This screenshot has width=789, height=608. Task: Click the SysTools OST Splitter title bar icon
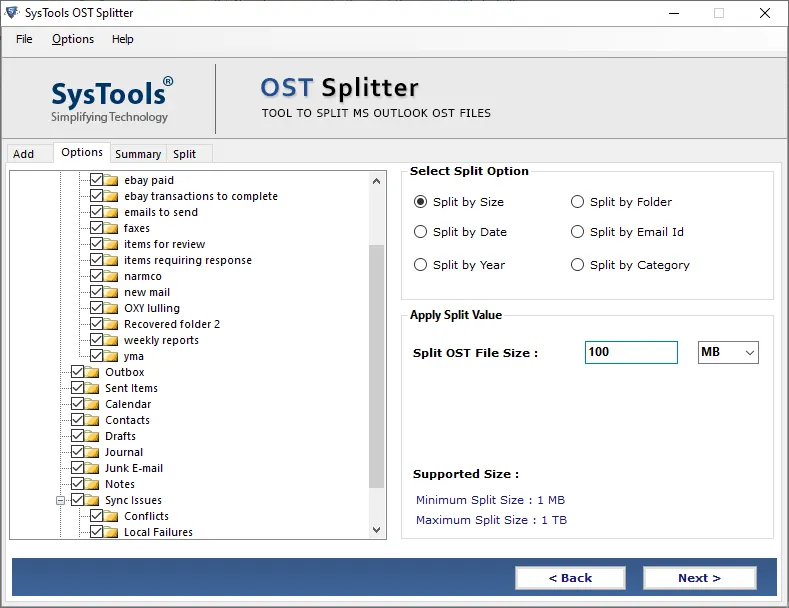[x=12, y=13]
